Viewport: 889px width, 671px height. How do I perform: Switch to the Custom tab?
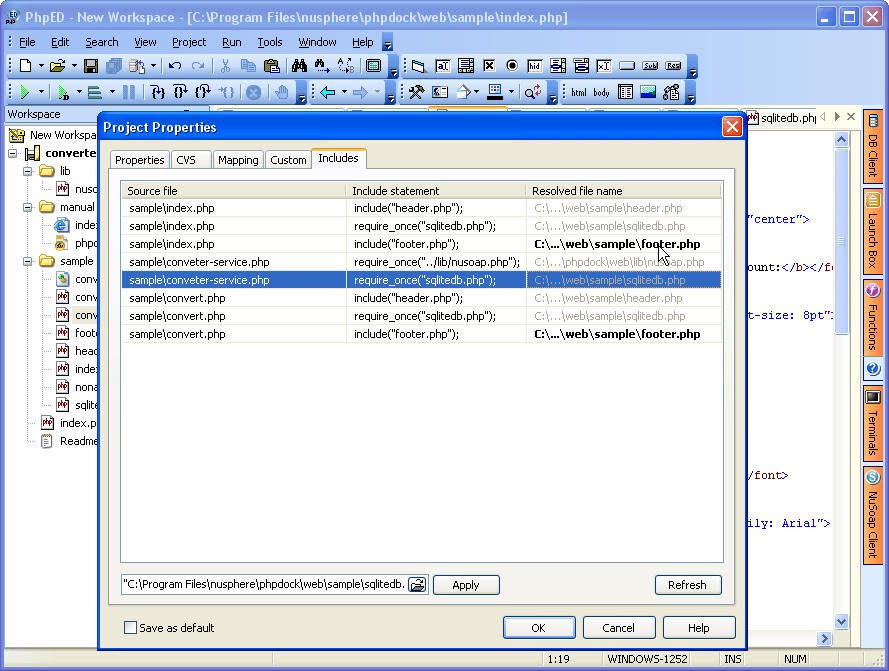click(x=288, y=160)
